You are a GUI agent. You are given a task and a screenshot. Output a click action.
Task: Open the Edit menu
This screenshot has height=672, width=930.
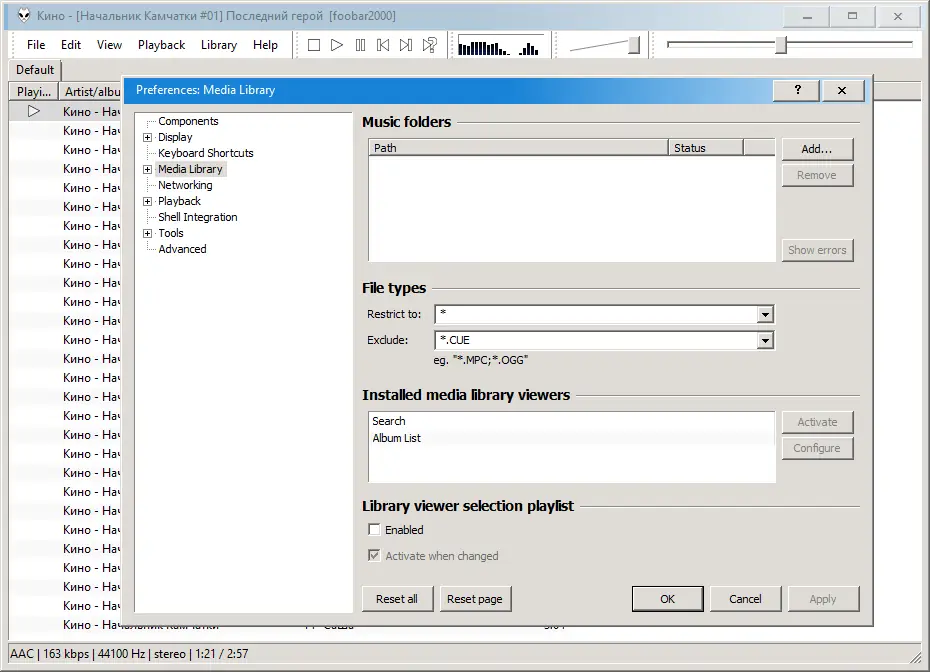(71, 45)
